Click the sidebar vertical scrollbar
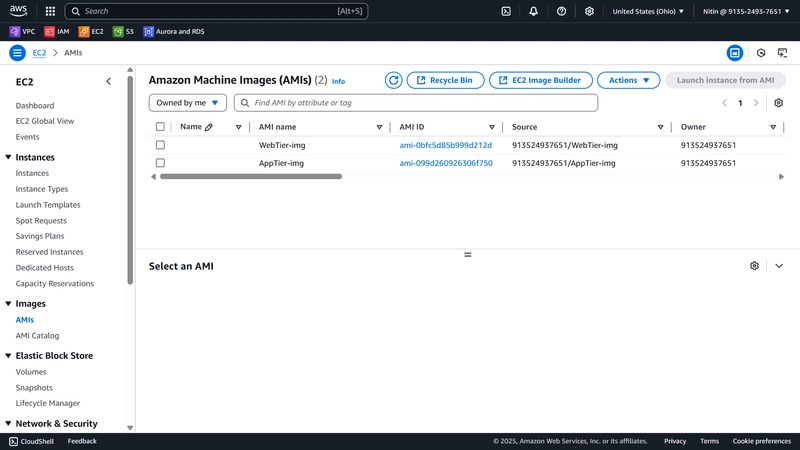Image resolution: width=800 pixels, height=450 pixels. coord(130,180)
